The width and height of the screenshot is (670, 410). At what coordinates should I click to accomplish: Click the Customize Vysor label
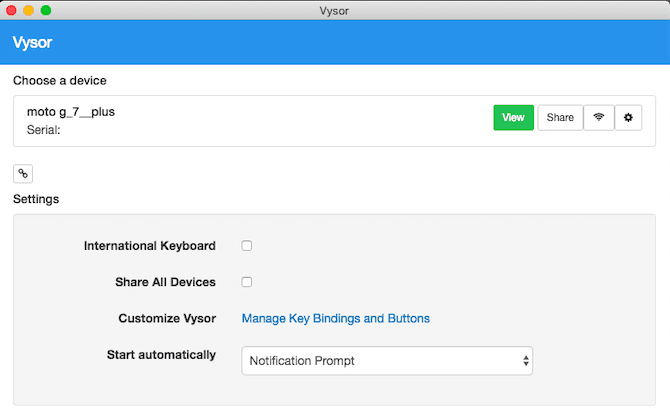click(167, 319)
